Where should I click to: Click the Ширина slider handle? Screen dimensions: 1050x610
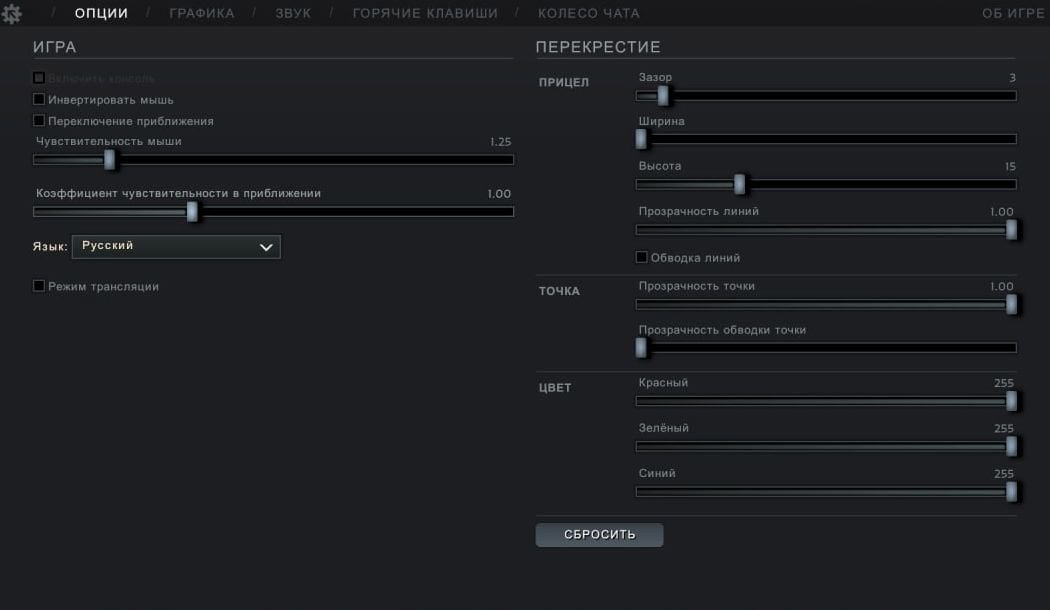pos(642,139)
